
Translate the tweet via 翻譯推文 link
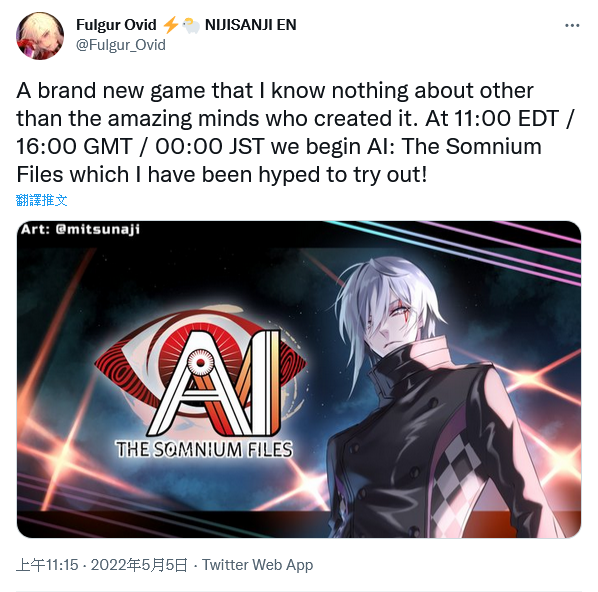(42, 200)
